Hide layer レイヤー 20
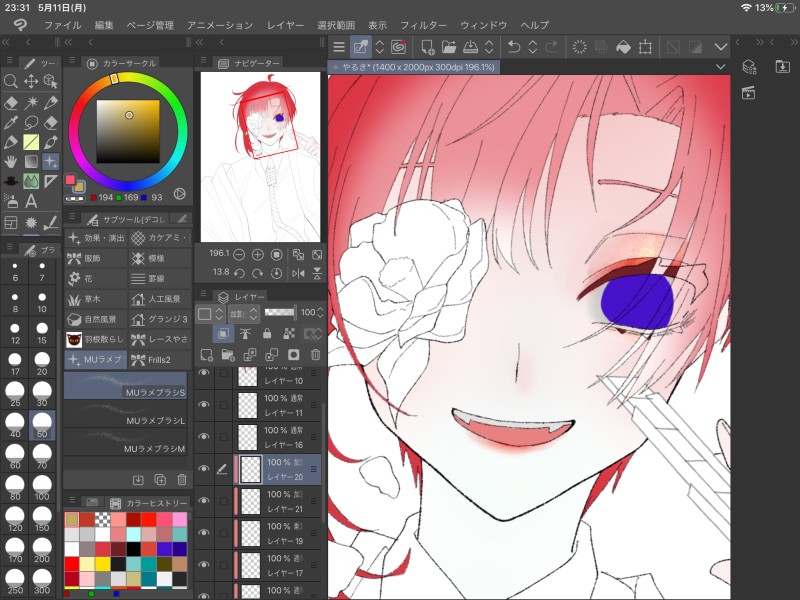The width and height of the screenshot is (800, 600). point(204,468)
